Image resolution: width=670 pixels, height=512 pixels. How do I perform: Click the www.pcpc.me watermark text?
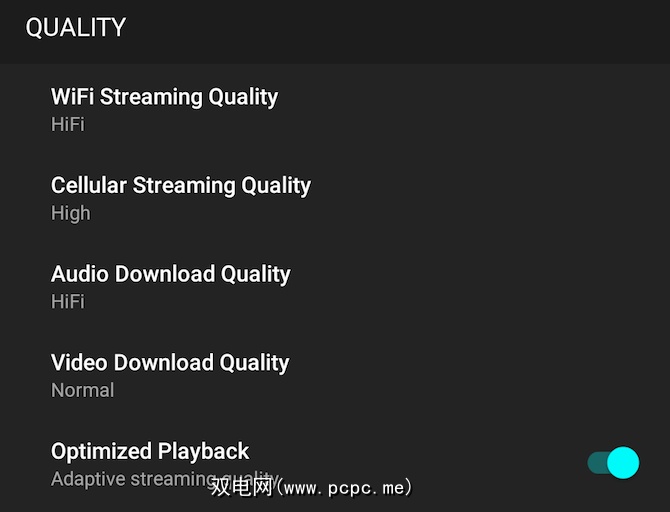343,488
